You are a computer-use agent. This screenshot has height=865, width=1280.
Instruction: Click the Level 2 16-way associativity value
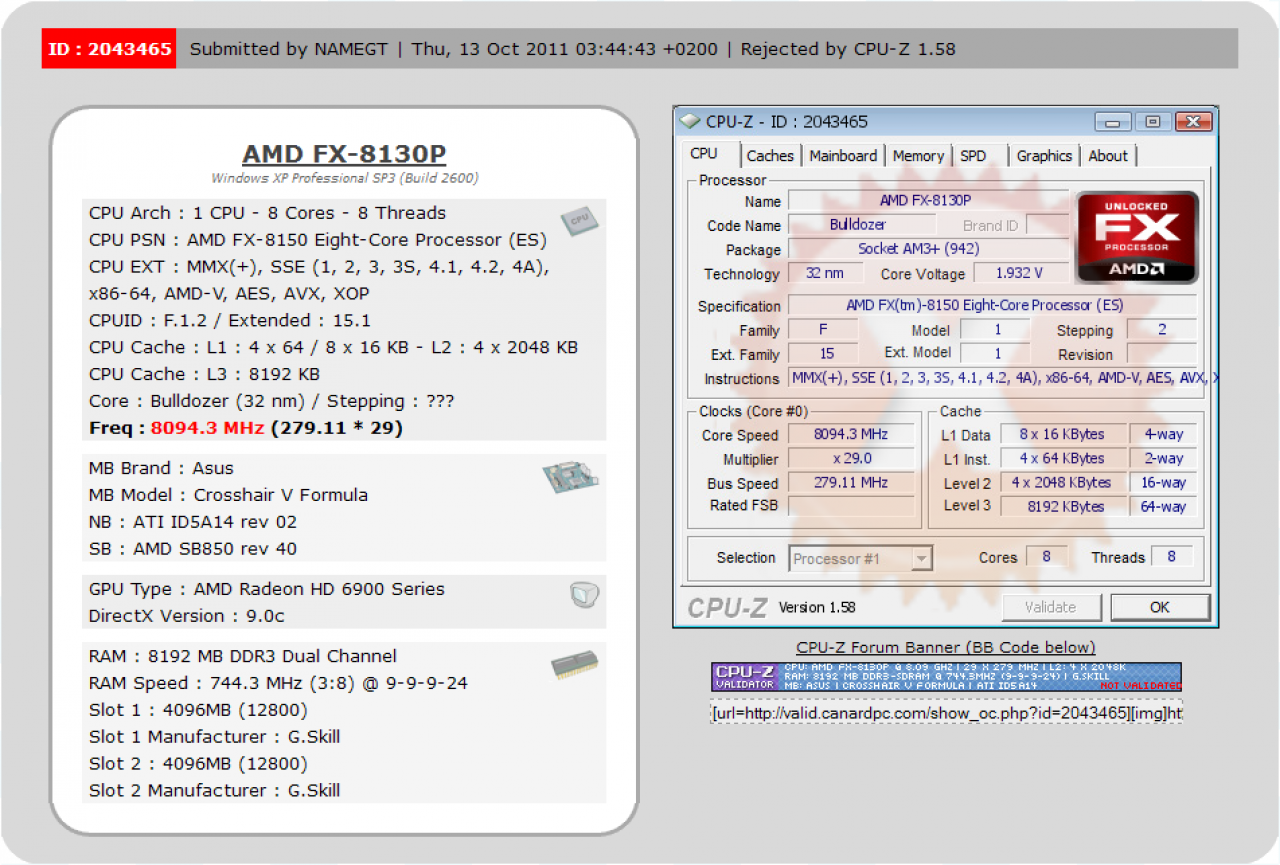(x=1163, y=483)
